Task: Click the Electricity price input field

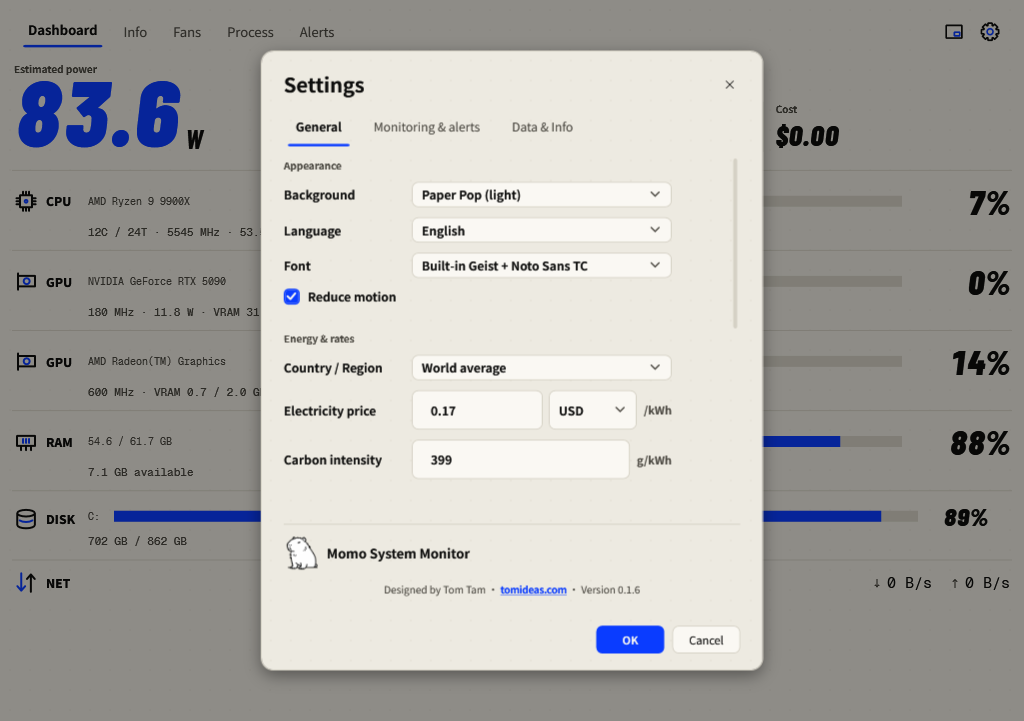Action: pos(477,410)
